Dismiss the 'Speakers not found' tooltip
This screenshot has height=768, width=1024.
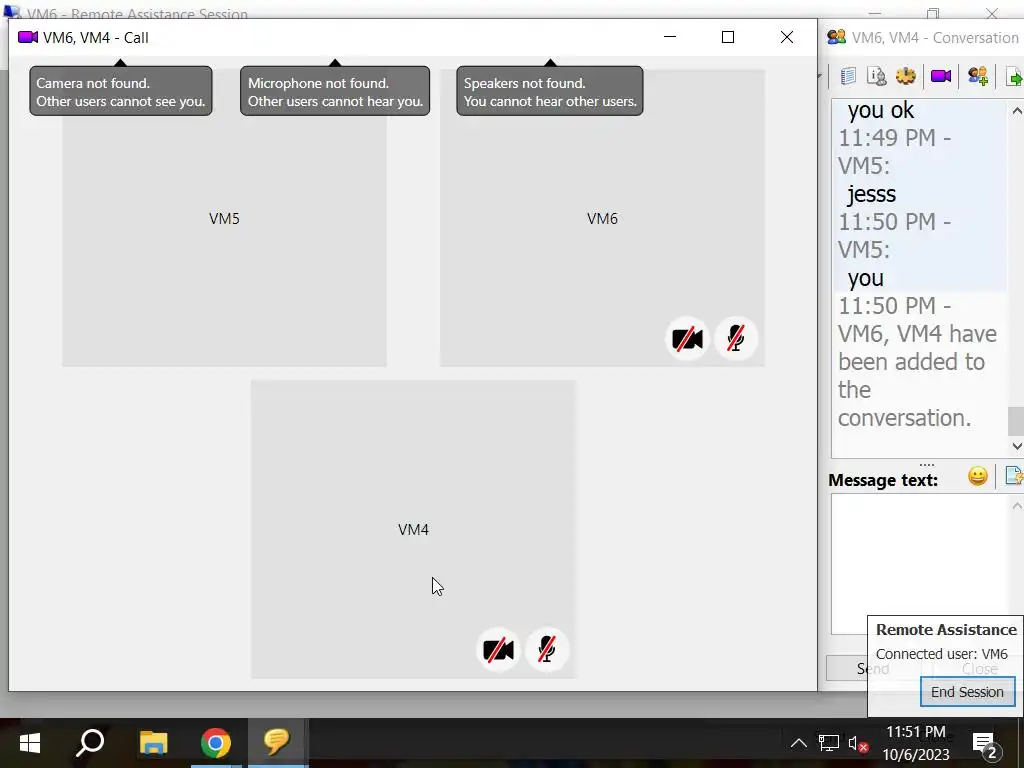click(x=550, y=91)
